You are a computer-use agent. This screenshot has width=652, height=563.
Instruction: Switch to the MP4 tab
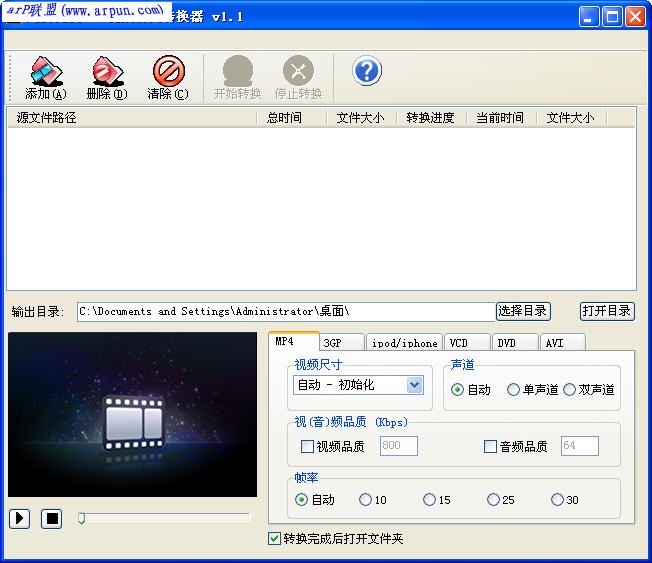tap(294, 341)
